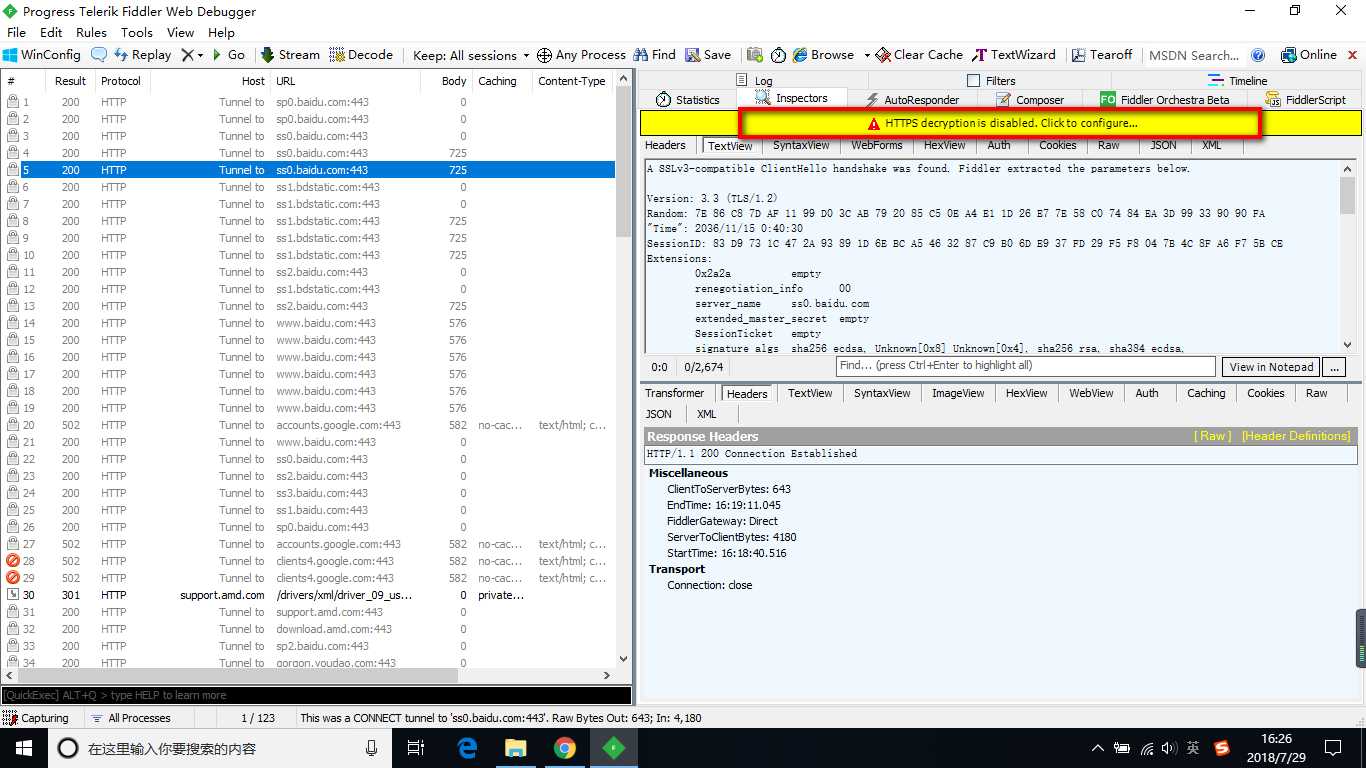Click the Go resume button
1366x768 pixels.
(x=228, y=55)
